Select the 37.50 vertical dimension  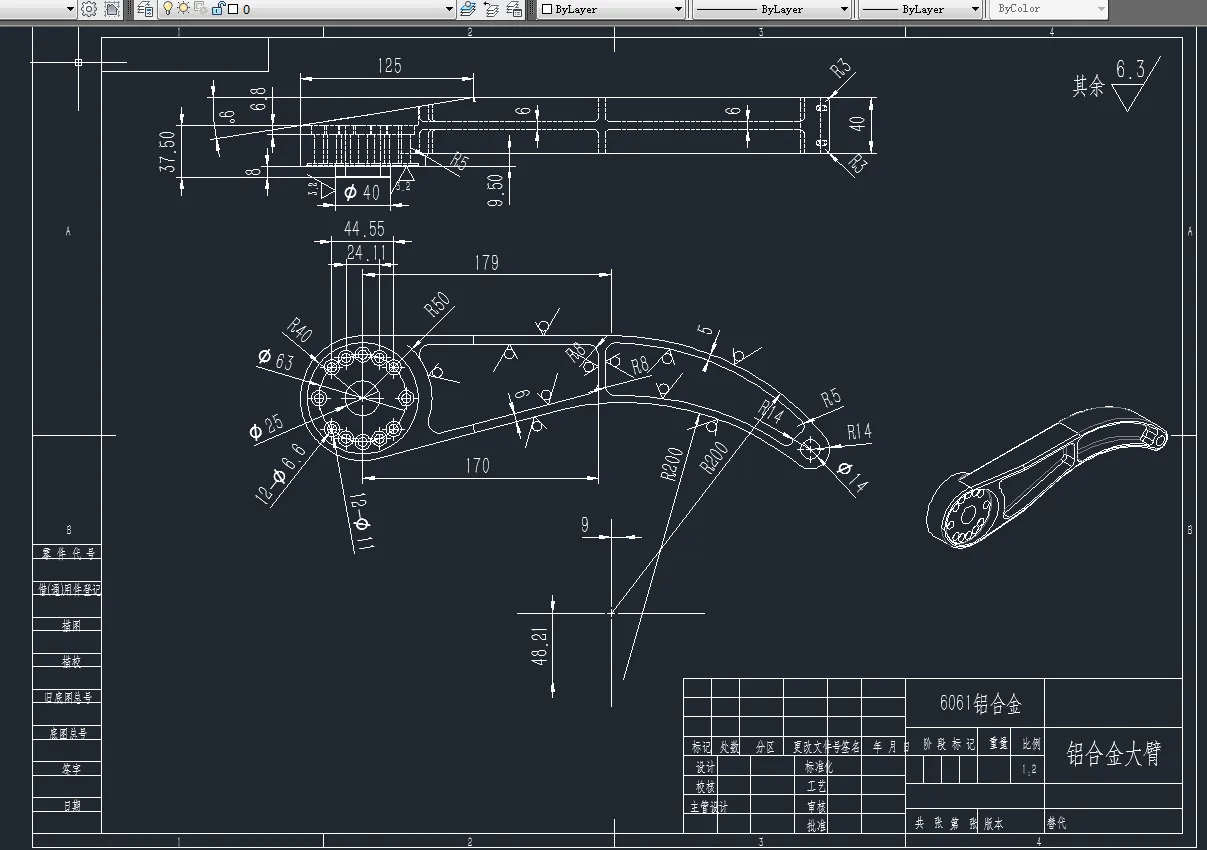[167, 152]
